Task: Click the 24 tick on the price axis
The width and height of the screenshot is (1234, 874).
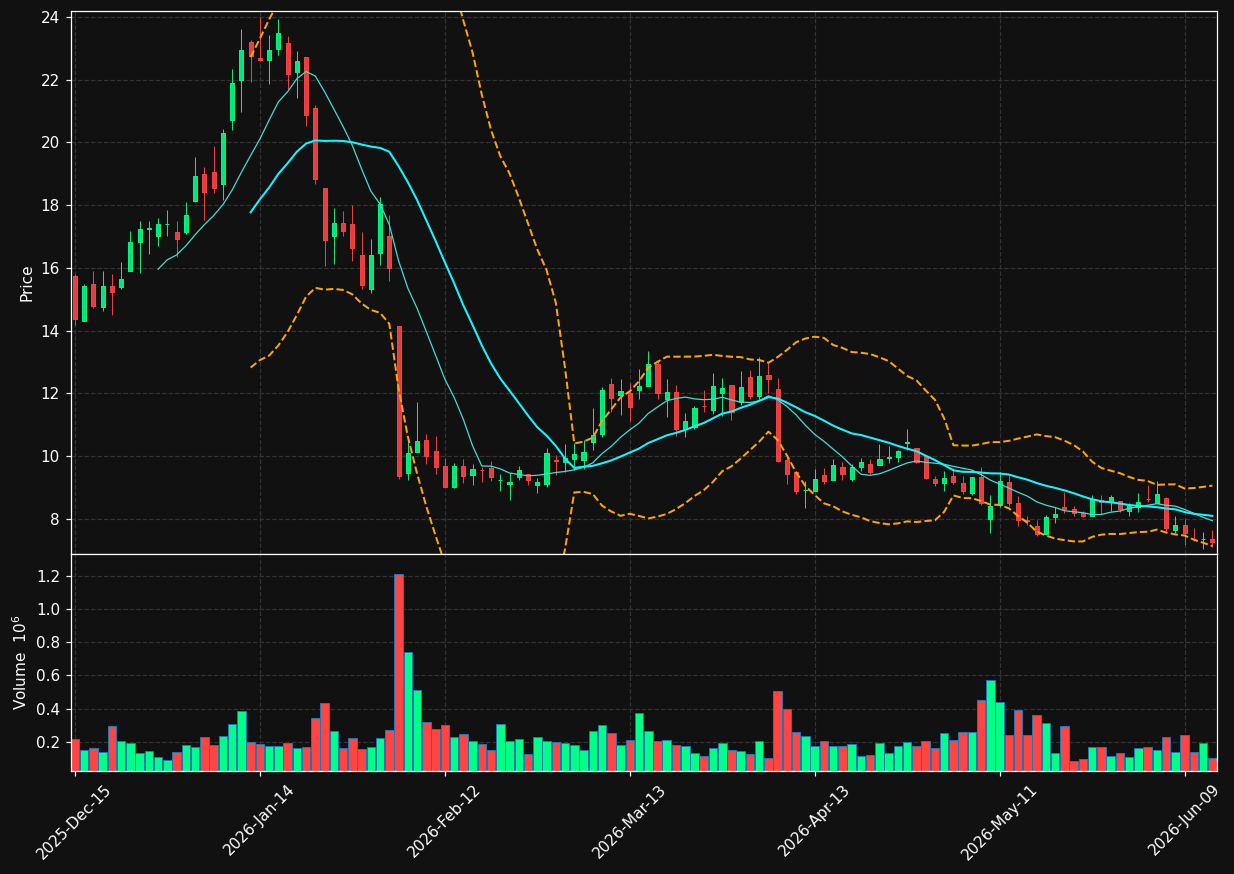Action: click(x=51, y=17)
